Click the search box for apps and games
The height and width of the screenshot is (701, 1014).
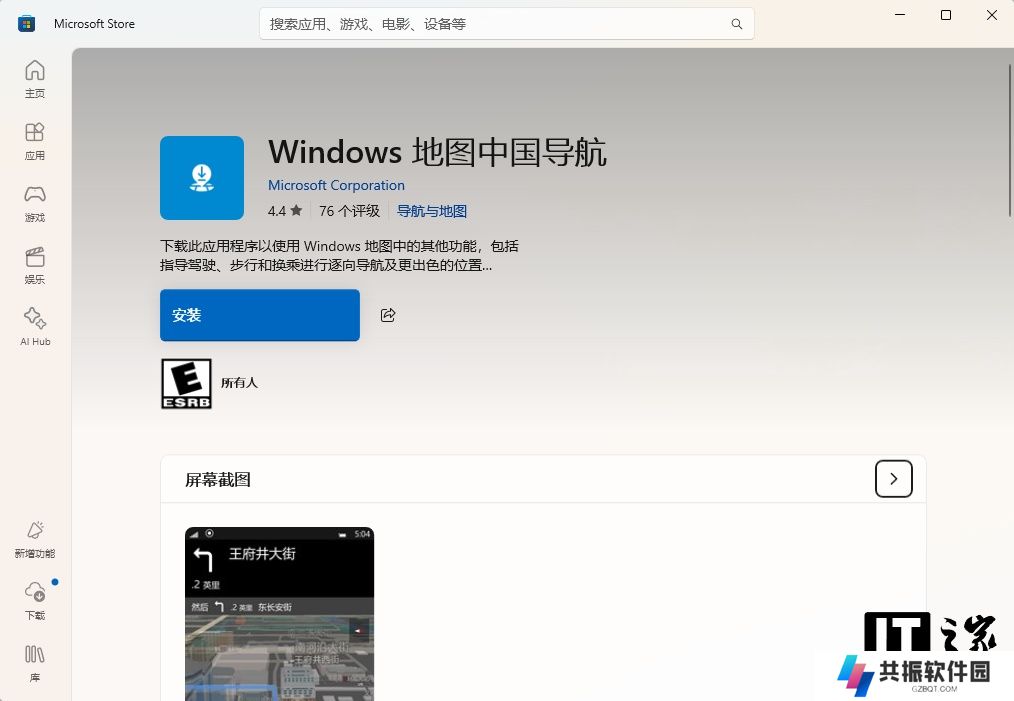(507, 24)
